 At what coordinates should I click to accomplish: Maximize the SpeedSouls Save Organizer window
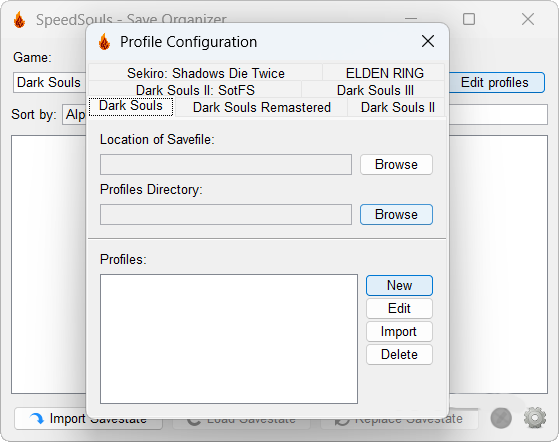[x=469, y=19]
